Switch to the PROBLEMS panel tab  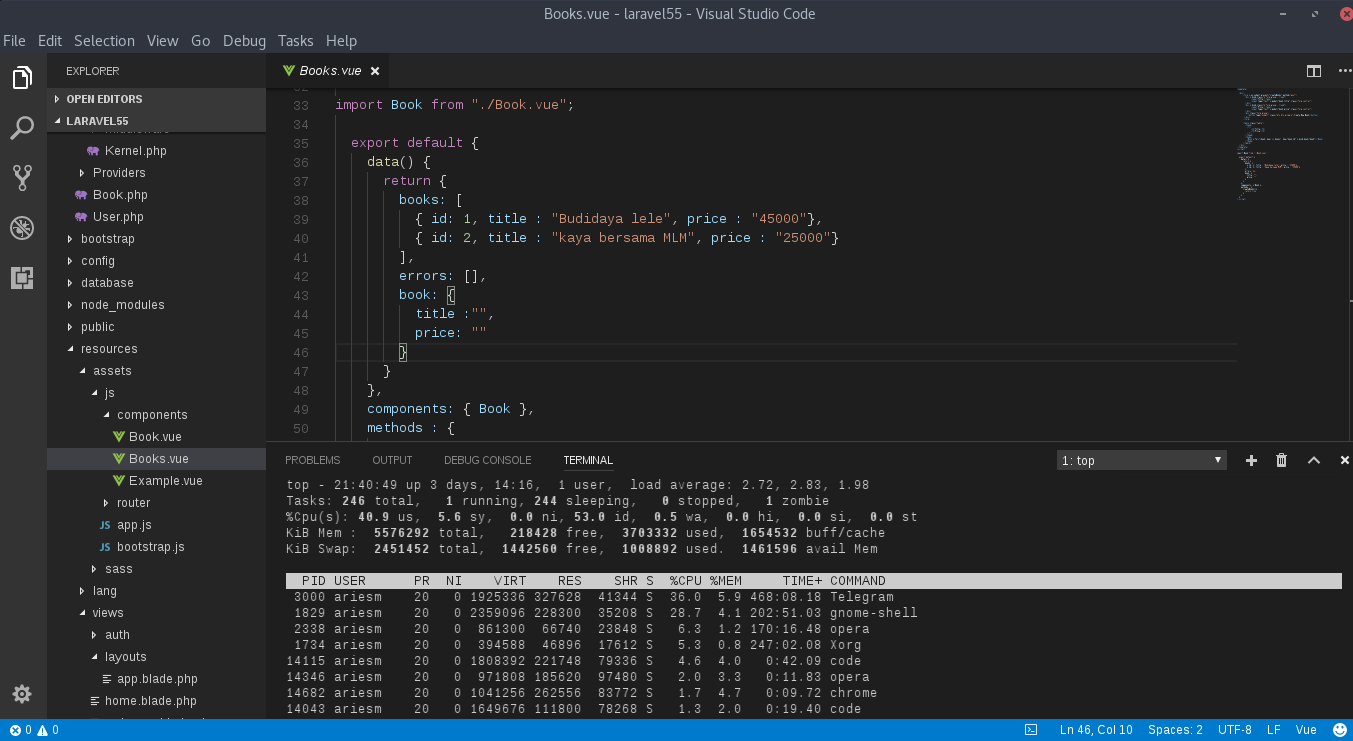[312, 460]
